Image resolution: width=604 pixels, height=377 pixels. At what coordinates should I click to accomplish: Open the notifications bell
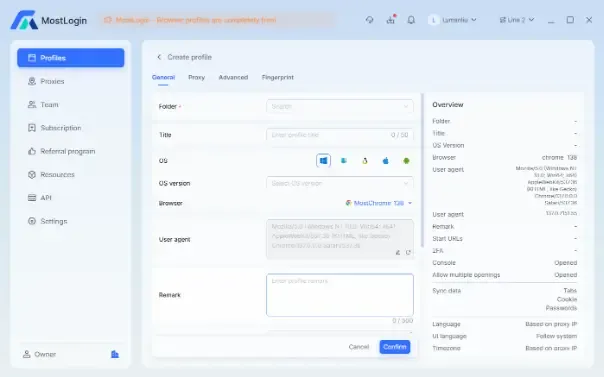point(411,20)
